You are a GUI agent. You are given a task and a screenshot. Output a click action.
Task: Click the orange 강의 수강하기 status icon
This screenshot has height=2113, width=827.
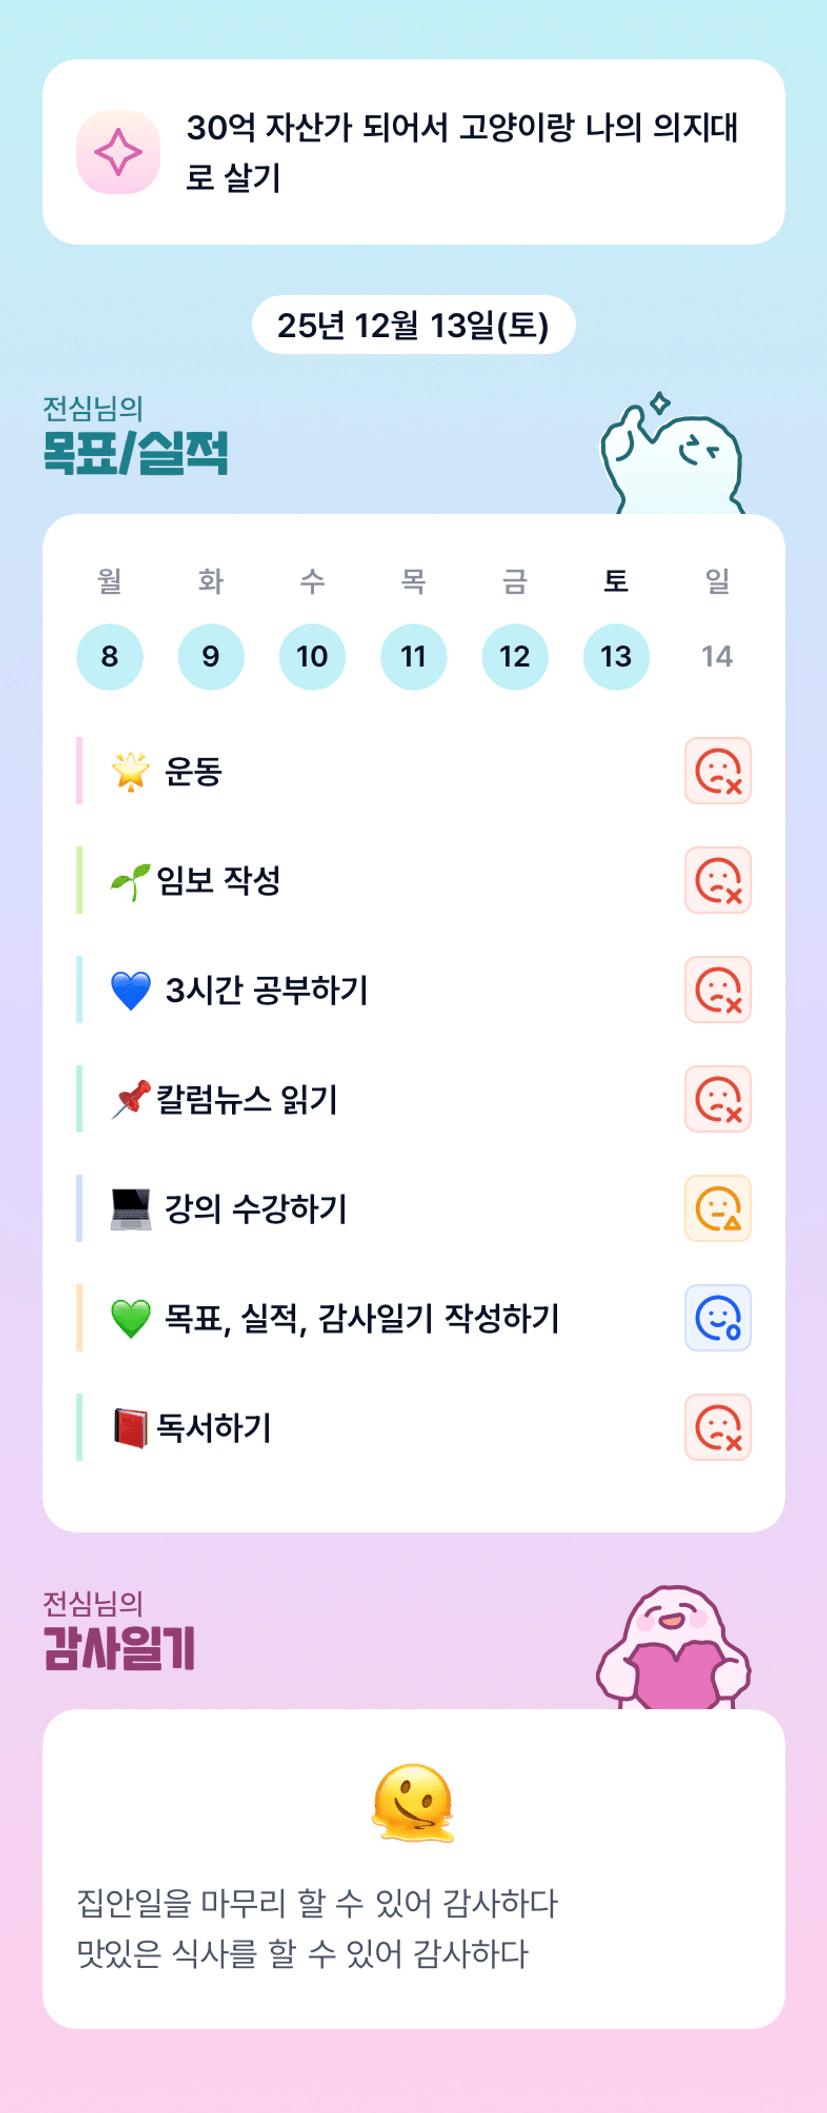point(717,1208)
